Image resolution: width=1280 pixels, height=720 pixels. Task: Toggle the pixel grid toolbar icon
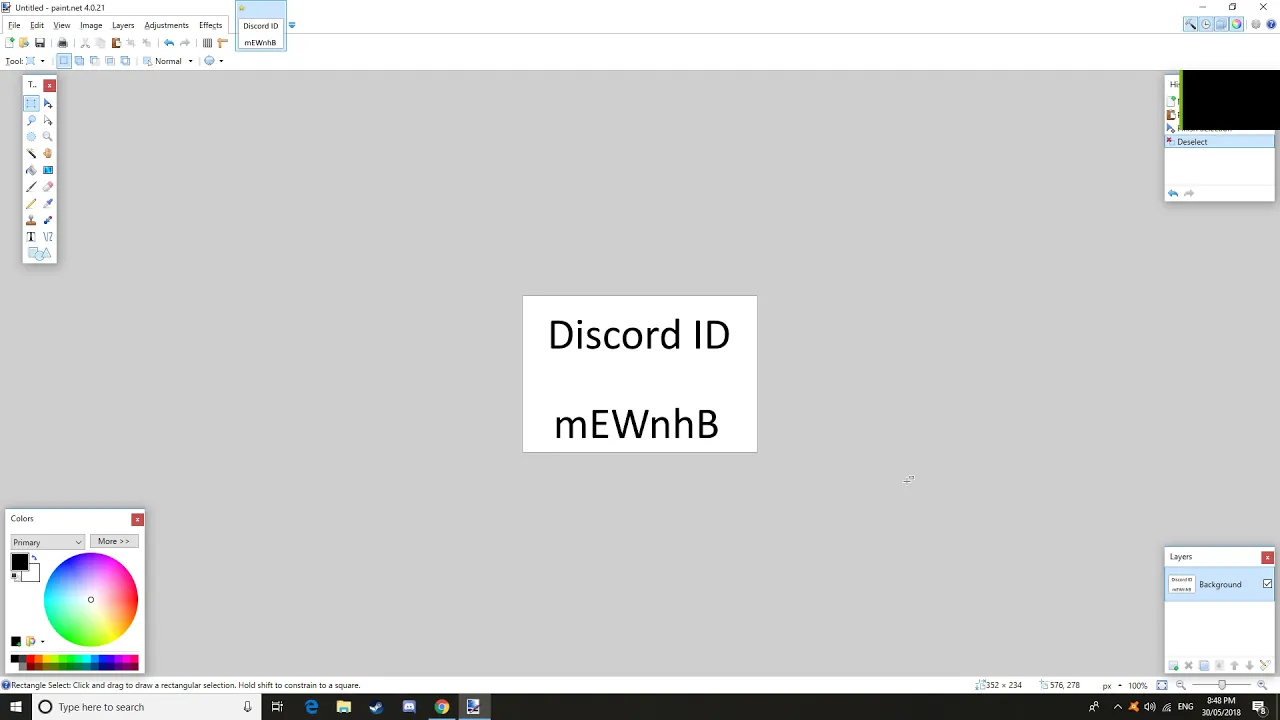(x=207, y=43)
